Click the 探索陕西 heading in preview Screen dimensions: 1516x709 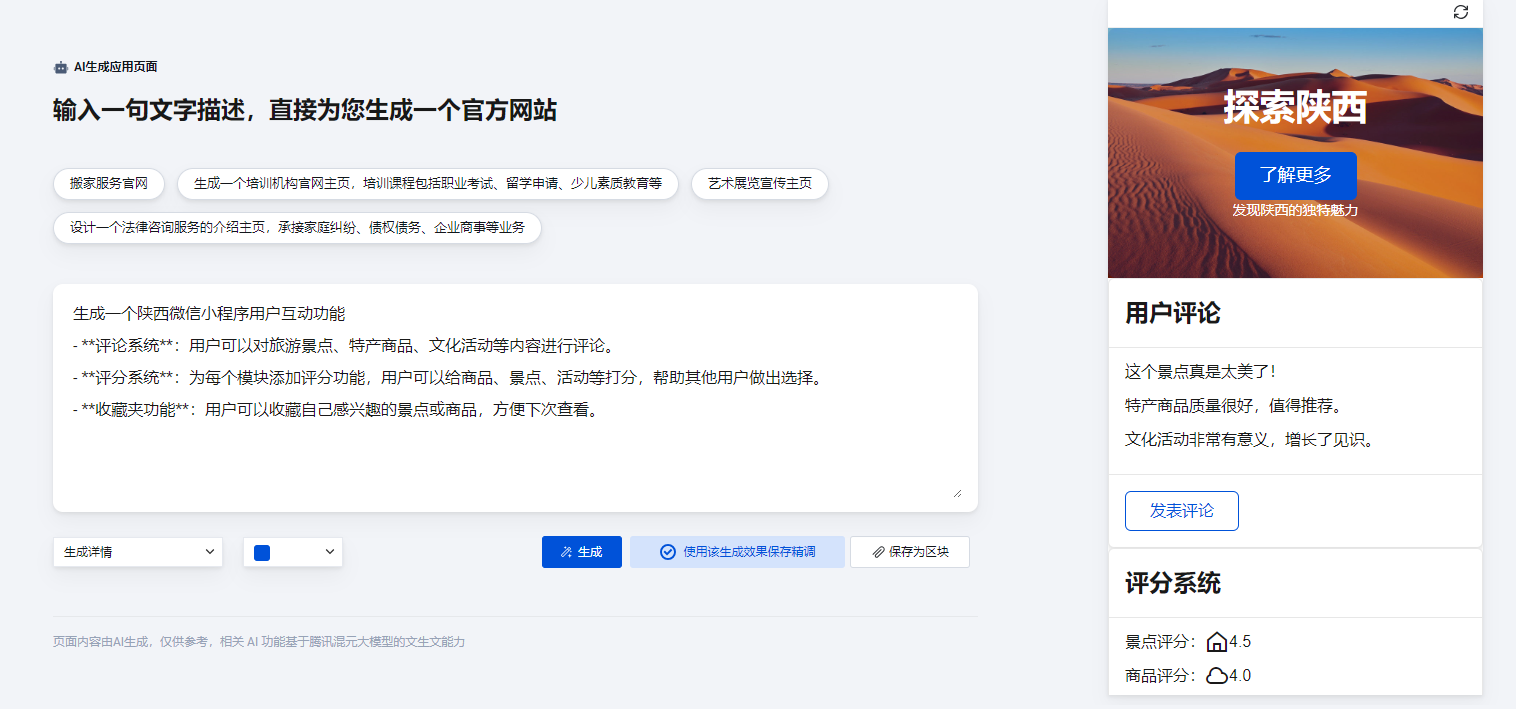pyautogui.click(x=1295, y=108)
